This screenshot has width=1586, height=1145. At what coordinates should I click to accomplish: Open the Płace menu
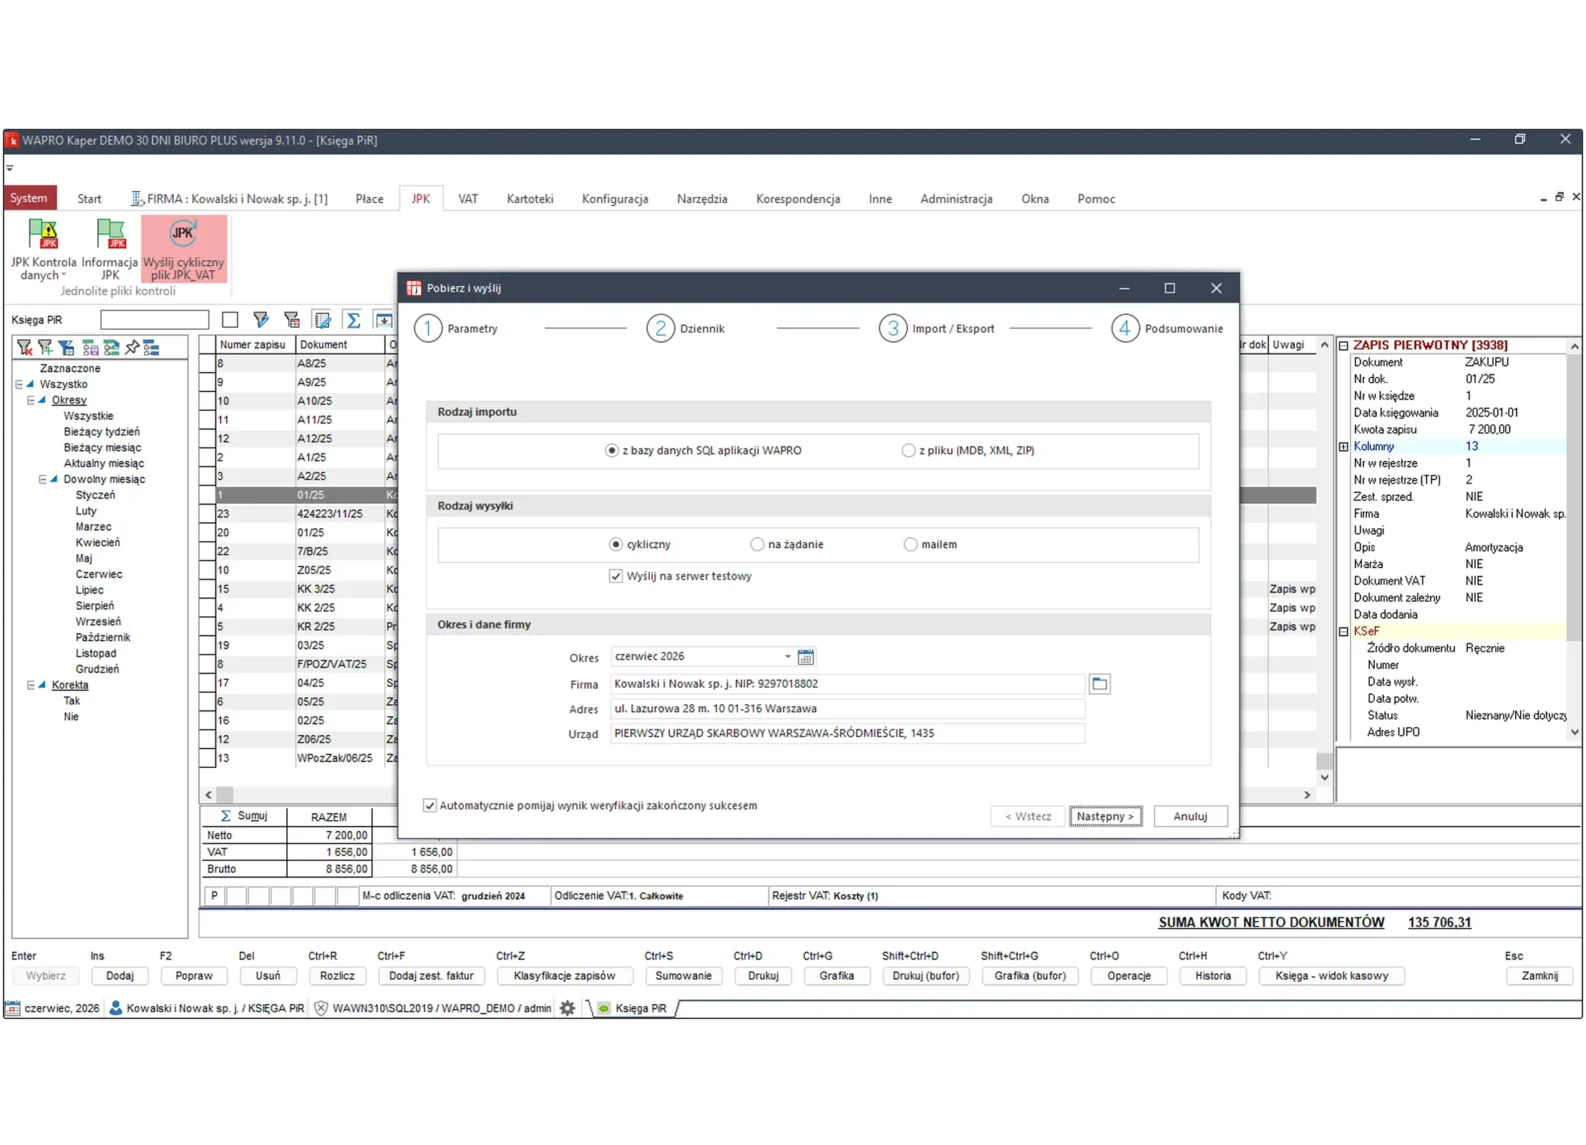pos(369,199)
